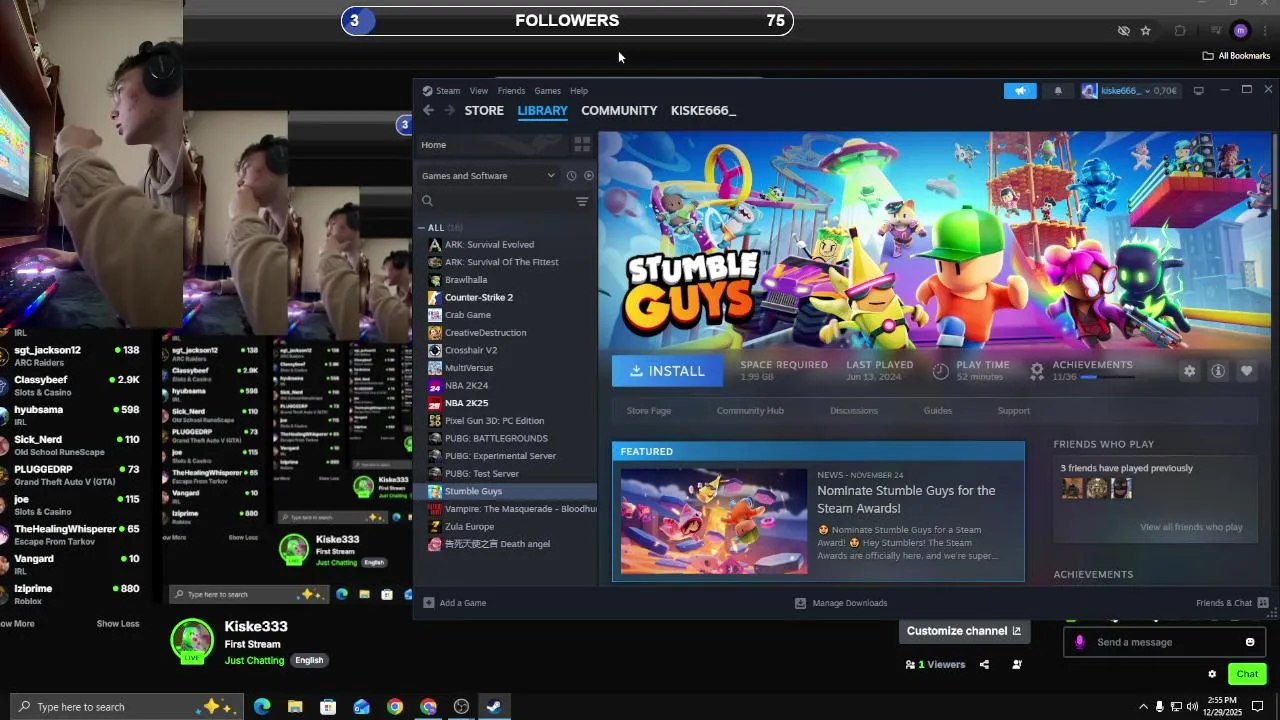Open Stumble Guys Guides link
Viewport: 1280px width, 720px height.
[x=938, y=411]
